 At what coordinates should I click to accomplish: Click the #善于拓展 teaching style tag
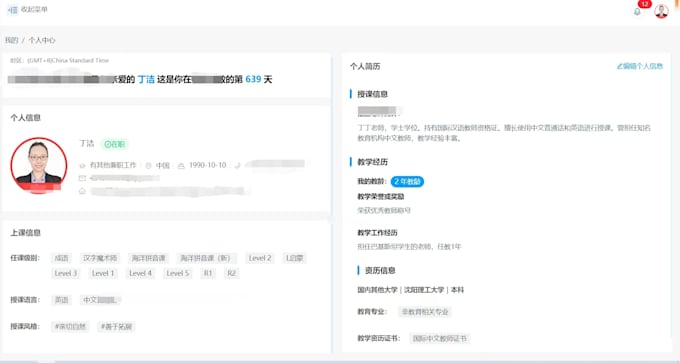coord(116,327)
